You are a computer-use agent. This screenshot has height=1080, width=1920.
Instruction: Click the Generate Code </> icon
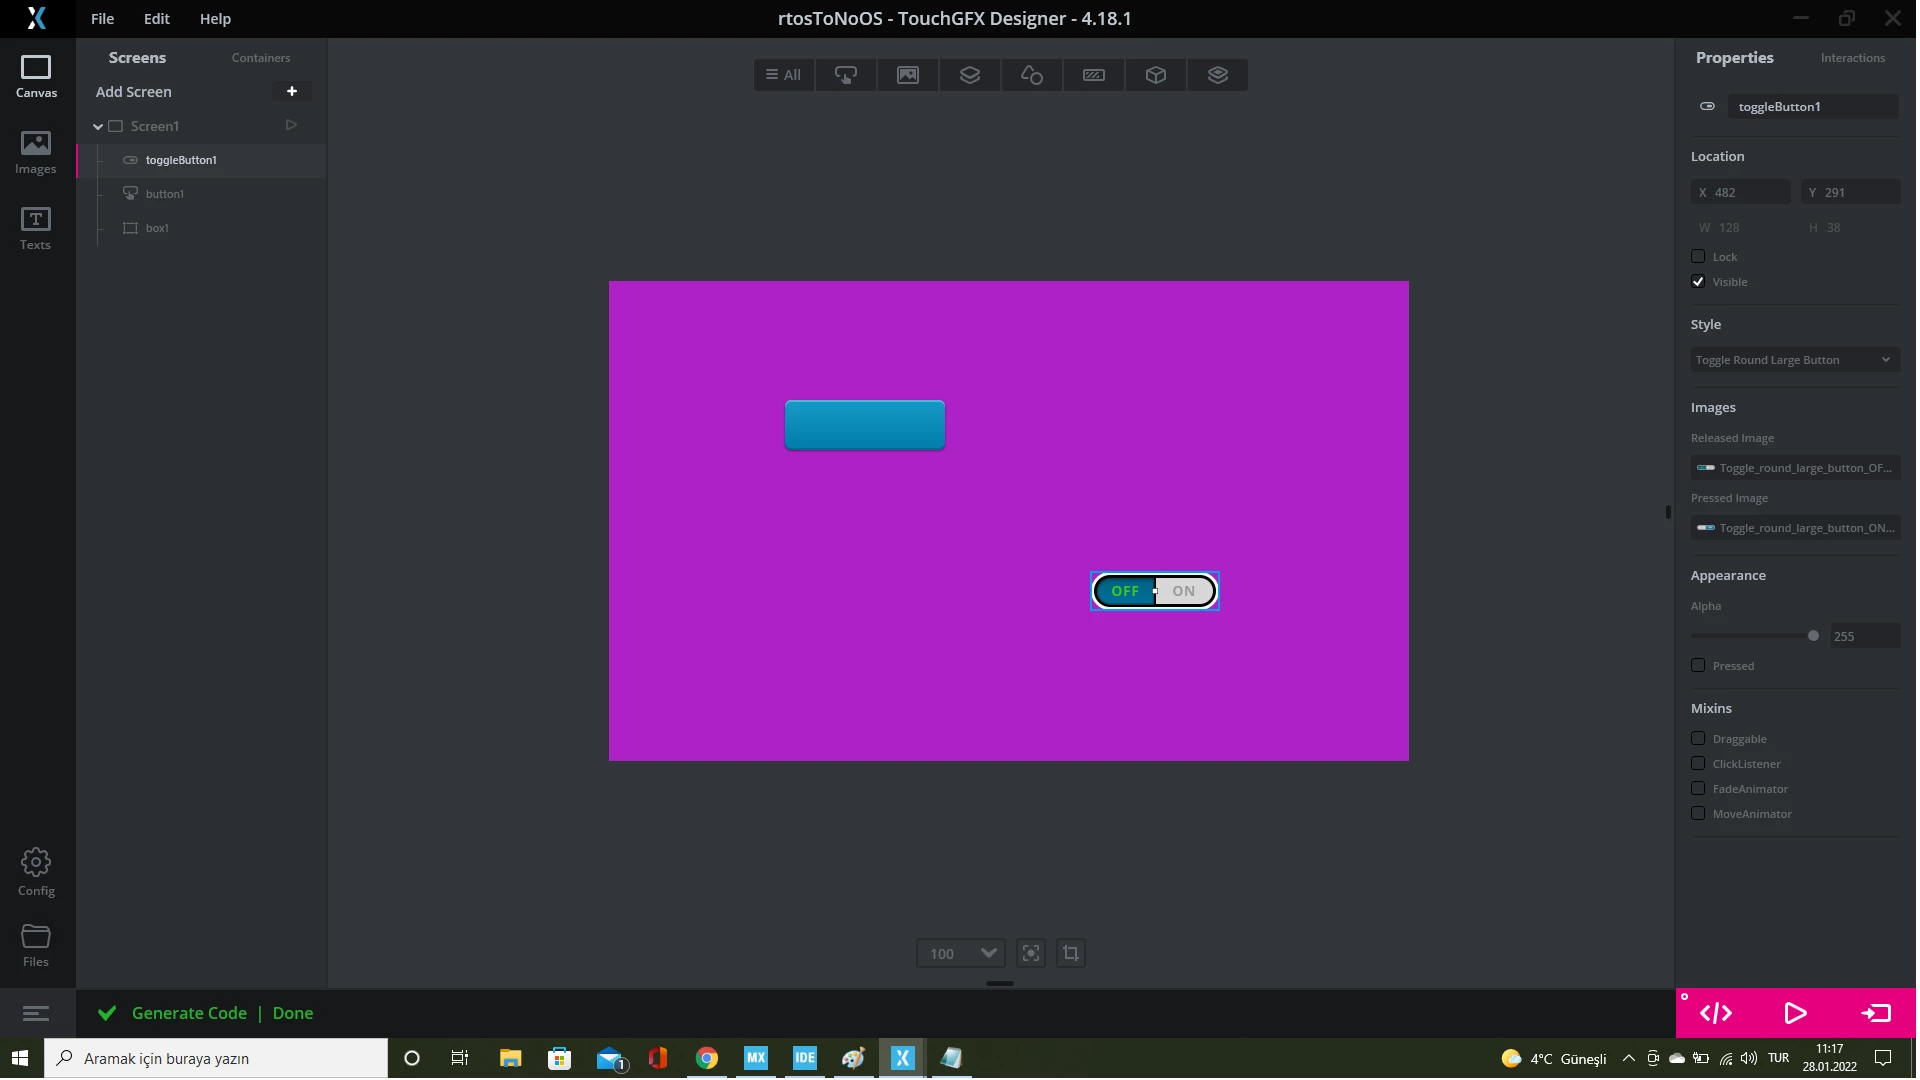click(1716, 1013)
